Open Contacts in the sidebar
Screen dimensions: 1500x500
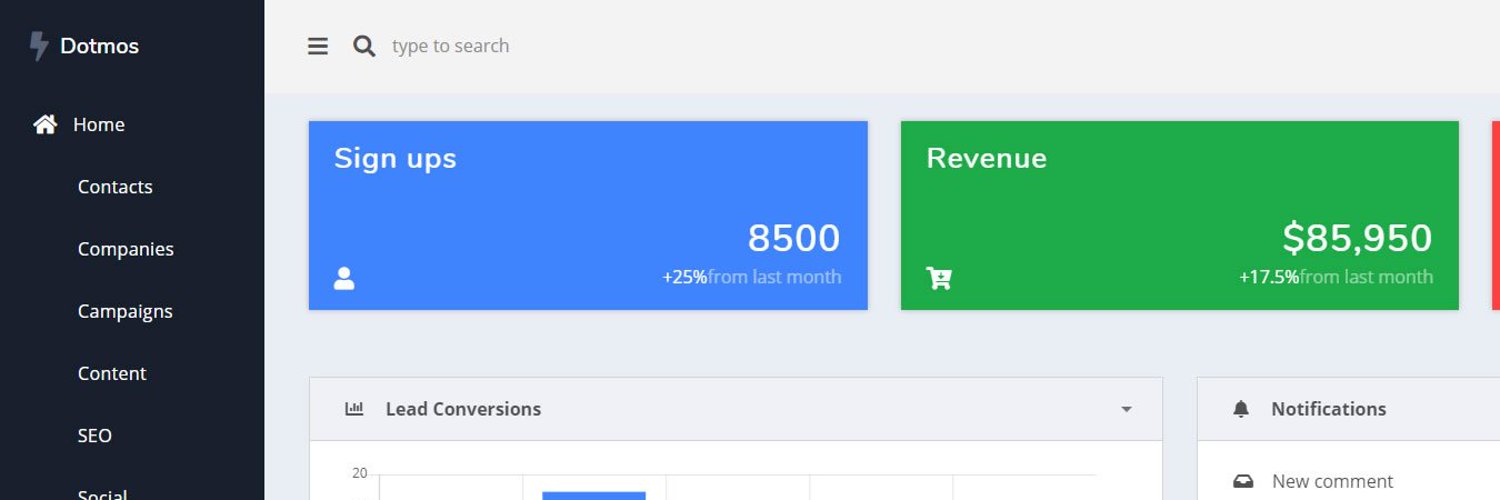(x=115, y=187)
